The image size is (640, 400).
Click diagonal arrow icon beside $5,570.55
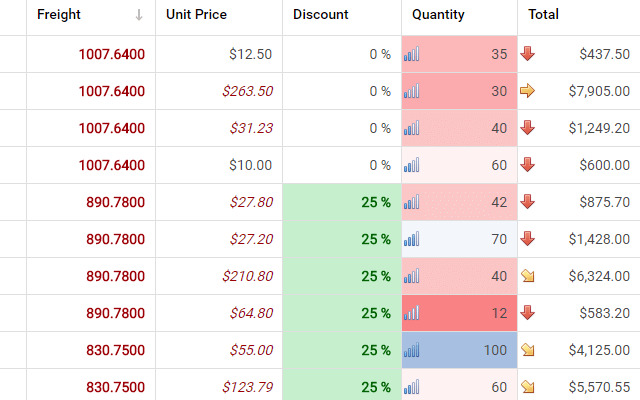tap(528, 387)
